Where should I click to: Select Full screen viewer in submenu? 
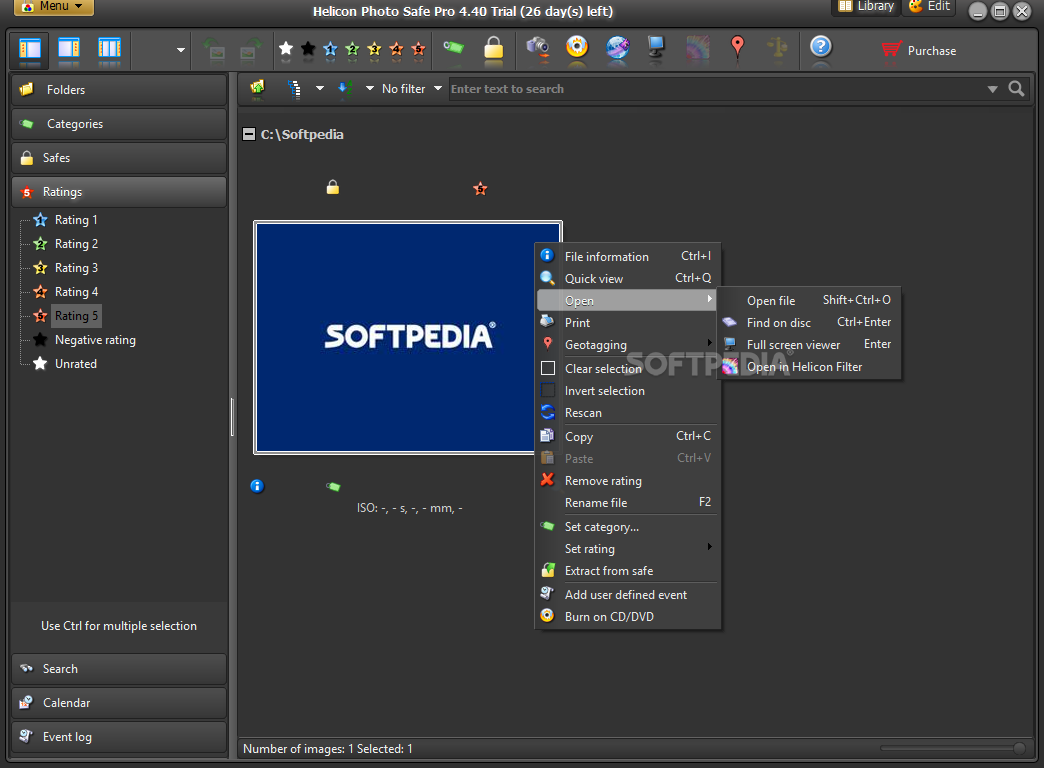(809, 344)
